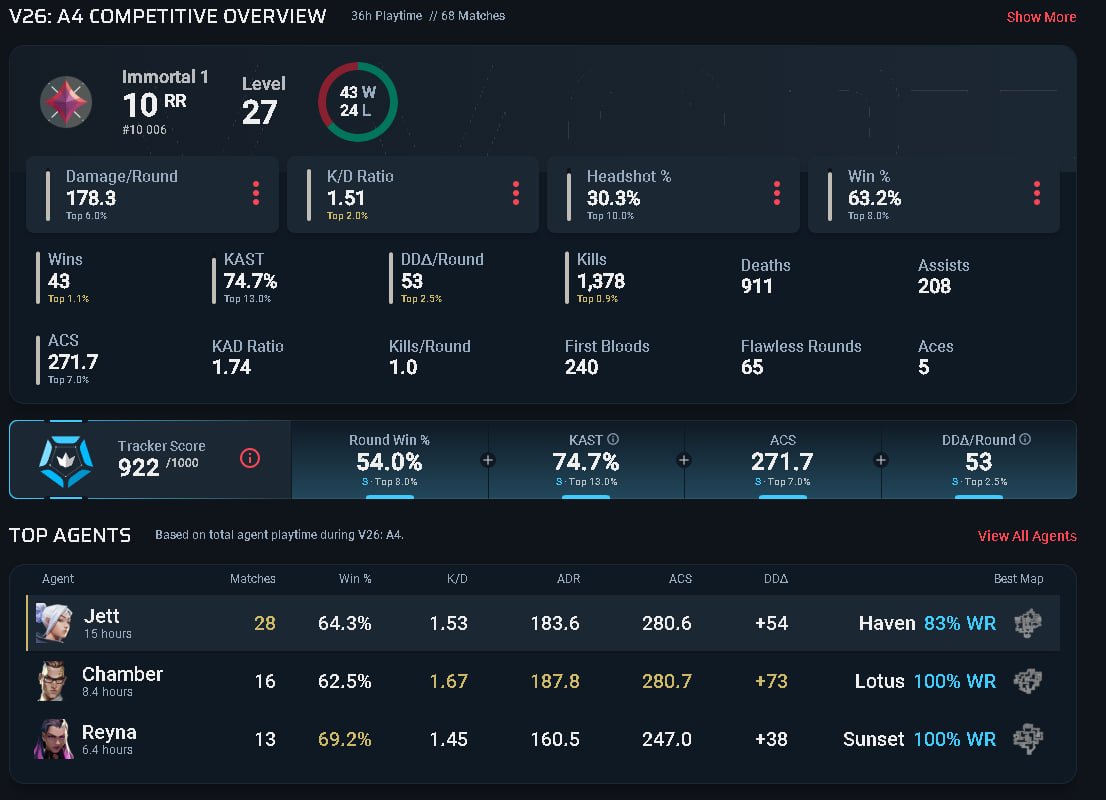The width and height of the screenshot is (1106, 800).
Task: Click the Sunset map icon
Action: (1028, 739)
